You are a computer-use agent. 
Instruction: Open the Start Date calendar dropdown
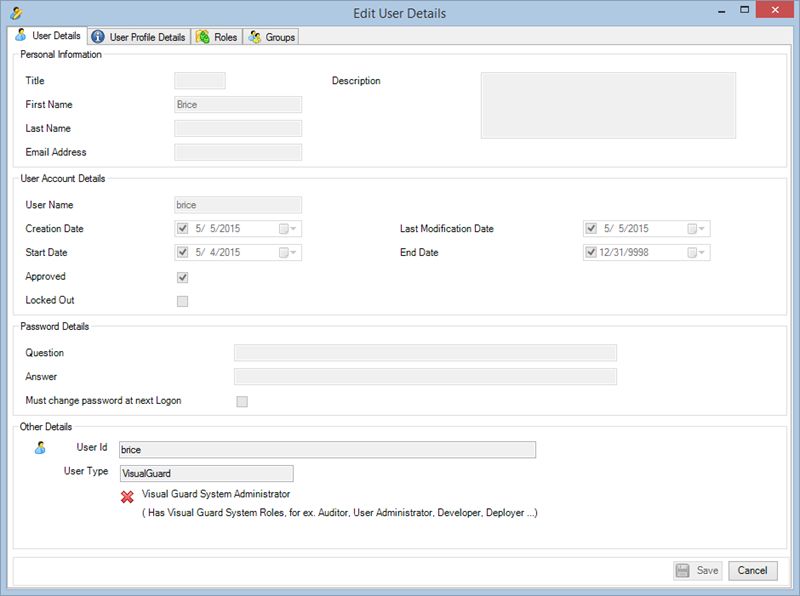coord(288,253)
